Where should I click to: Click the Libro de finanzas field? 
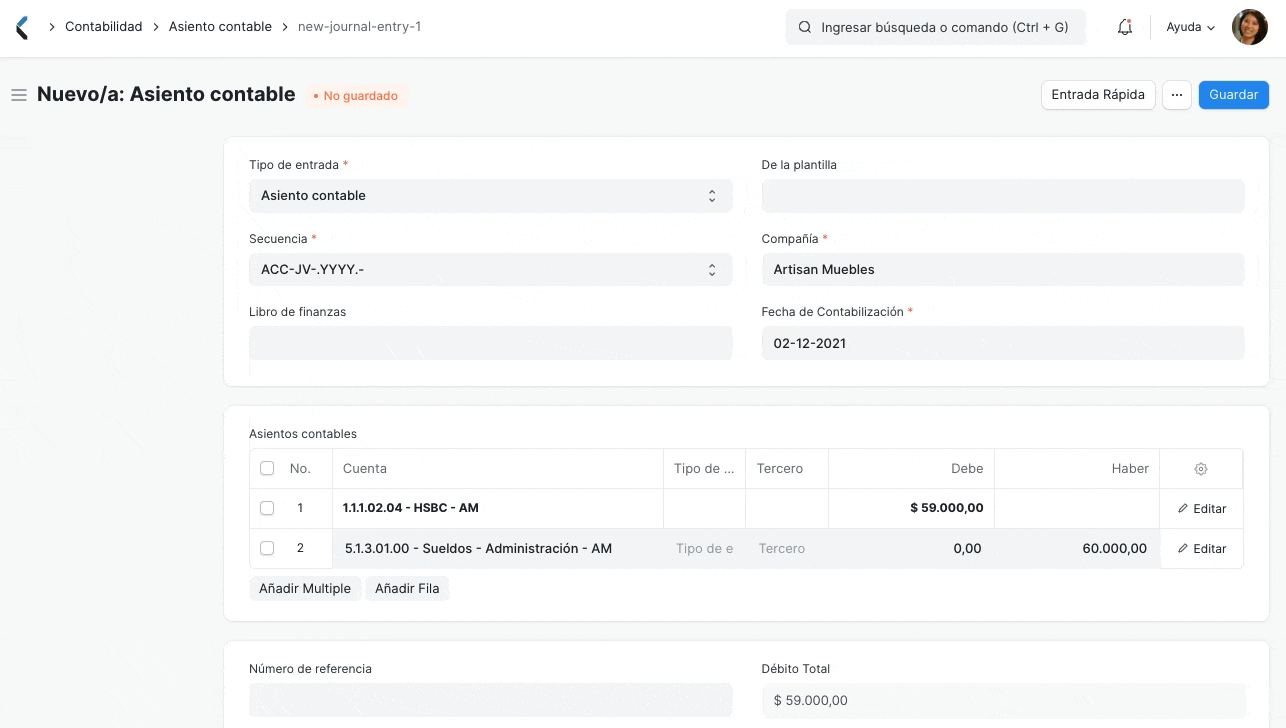click(490, 343)
